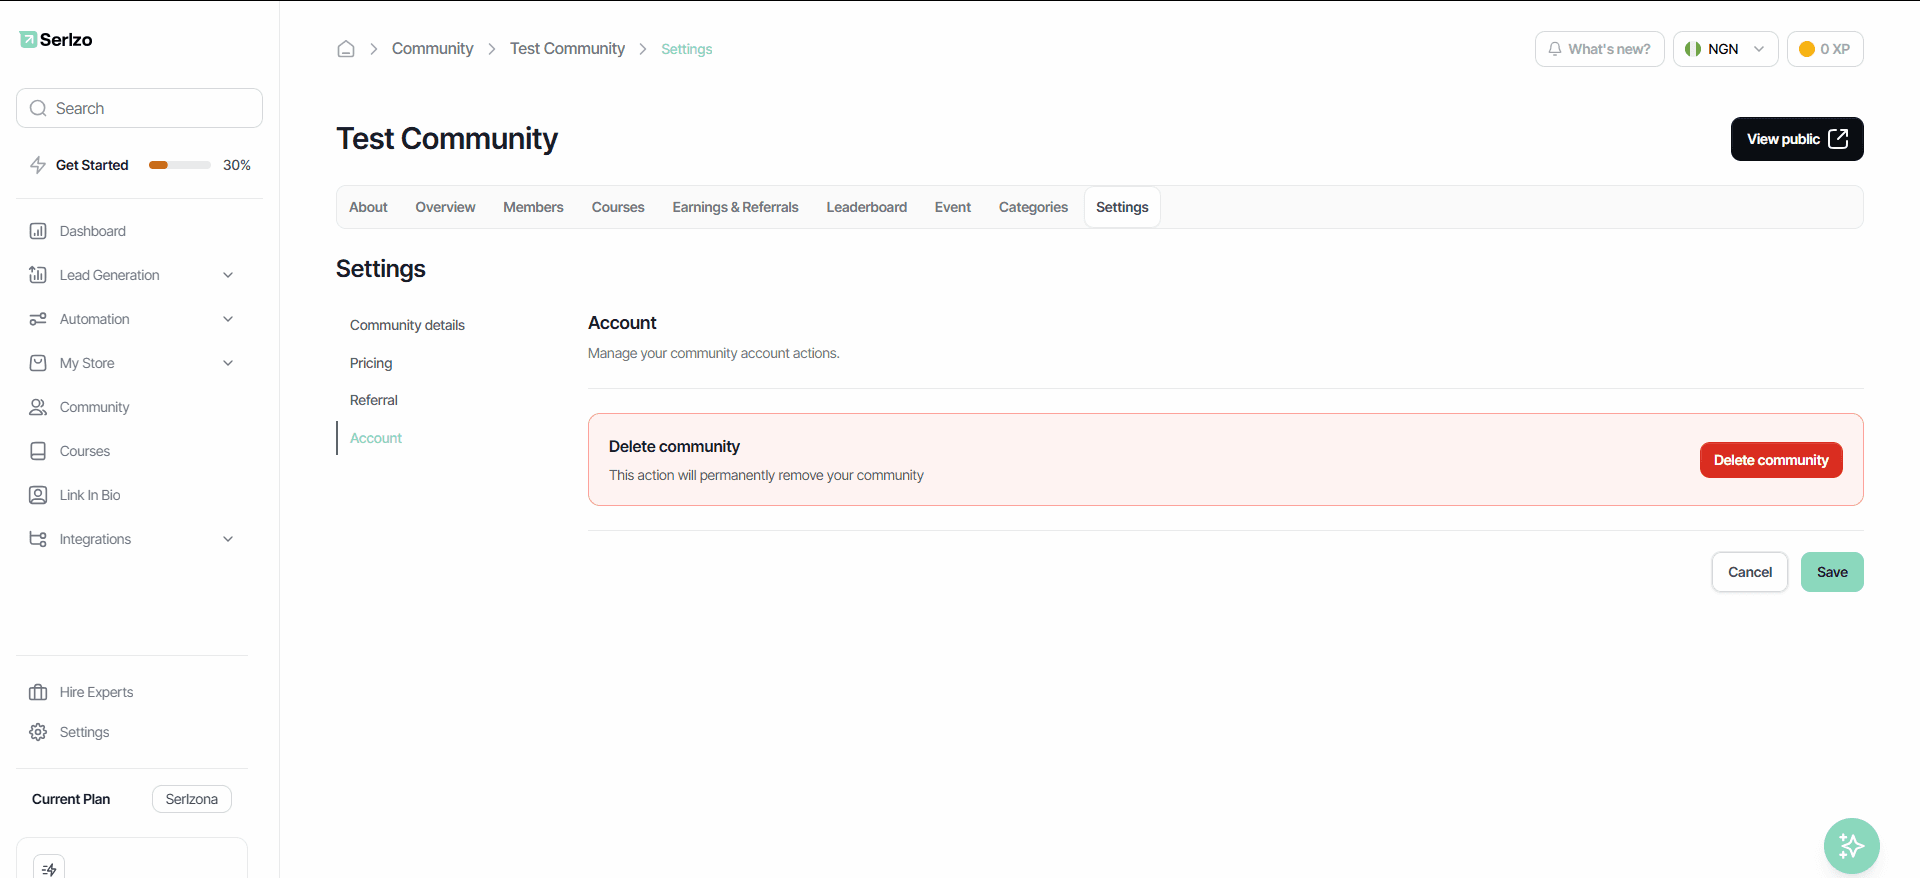Open Referral settings section
This screenshot has width=1920, height=878.
374,400
